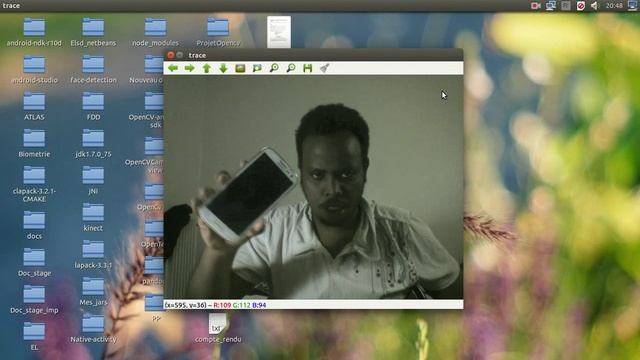This screenshot has width=640, height=360.
Task: Select the ProjetOpencv folder
Action: (x=218, y=32)
